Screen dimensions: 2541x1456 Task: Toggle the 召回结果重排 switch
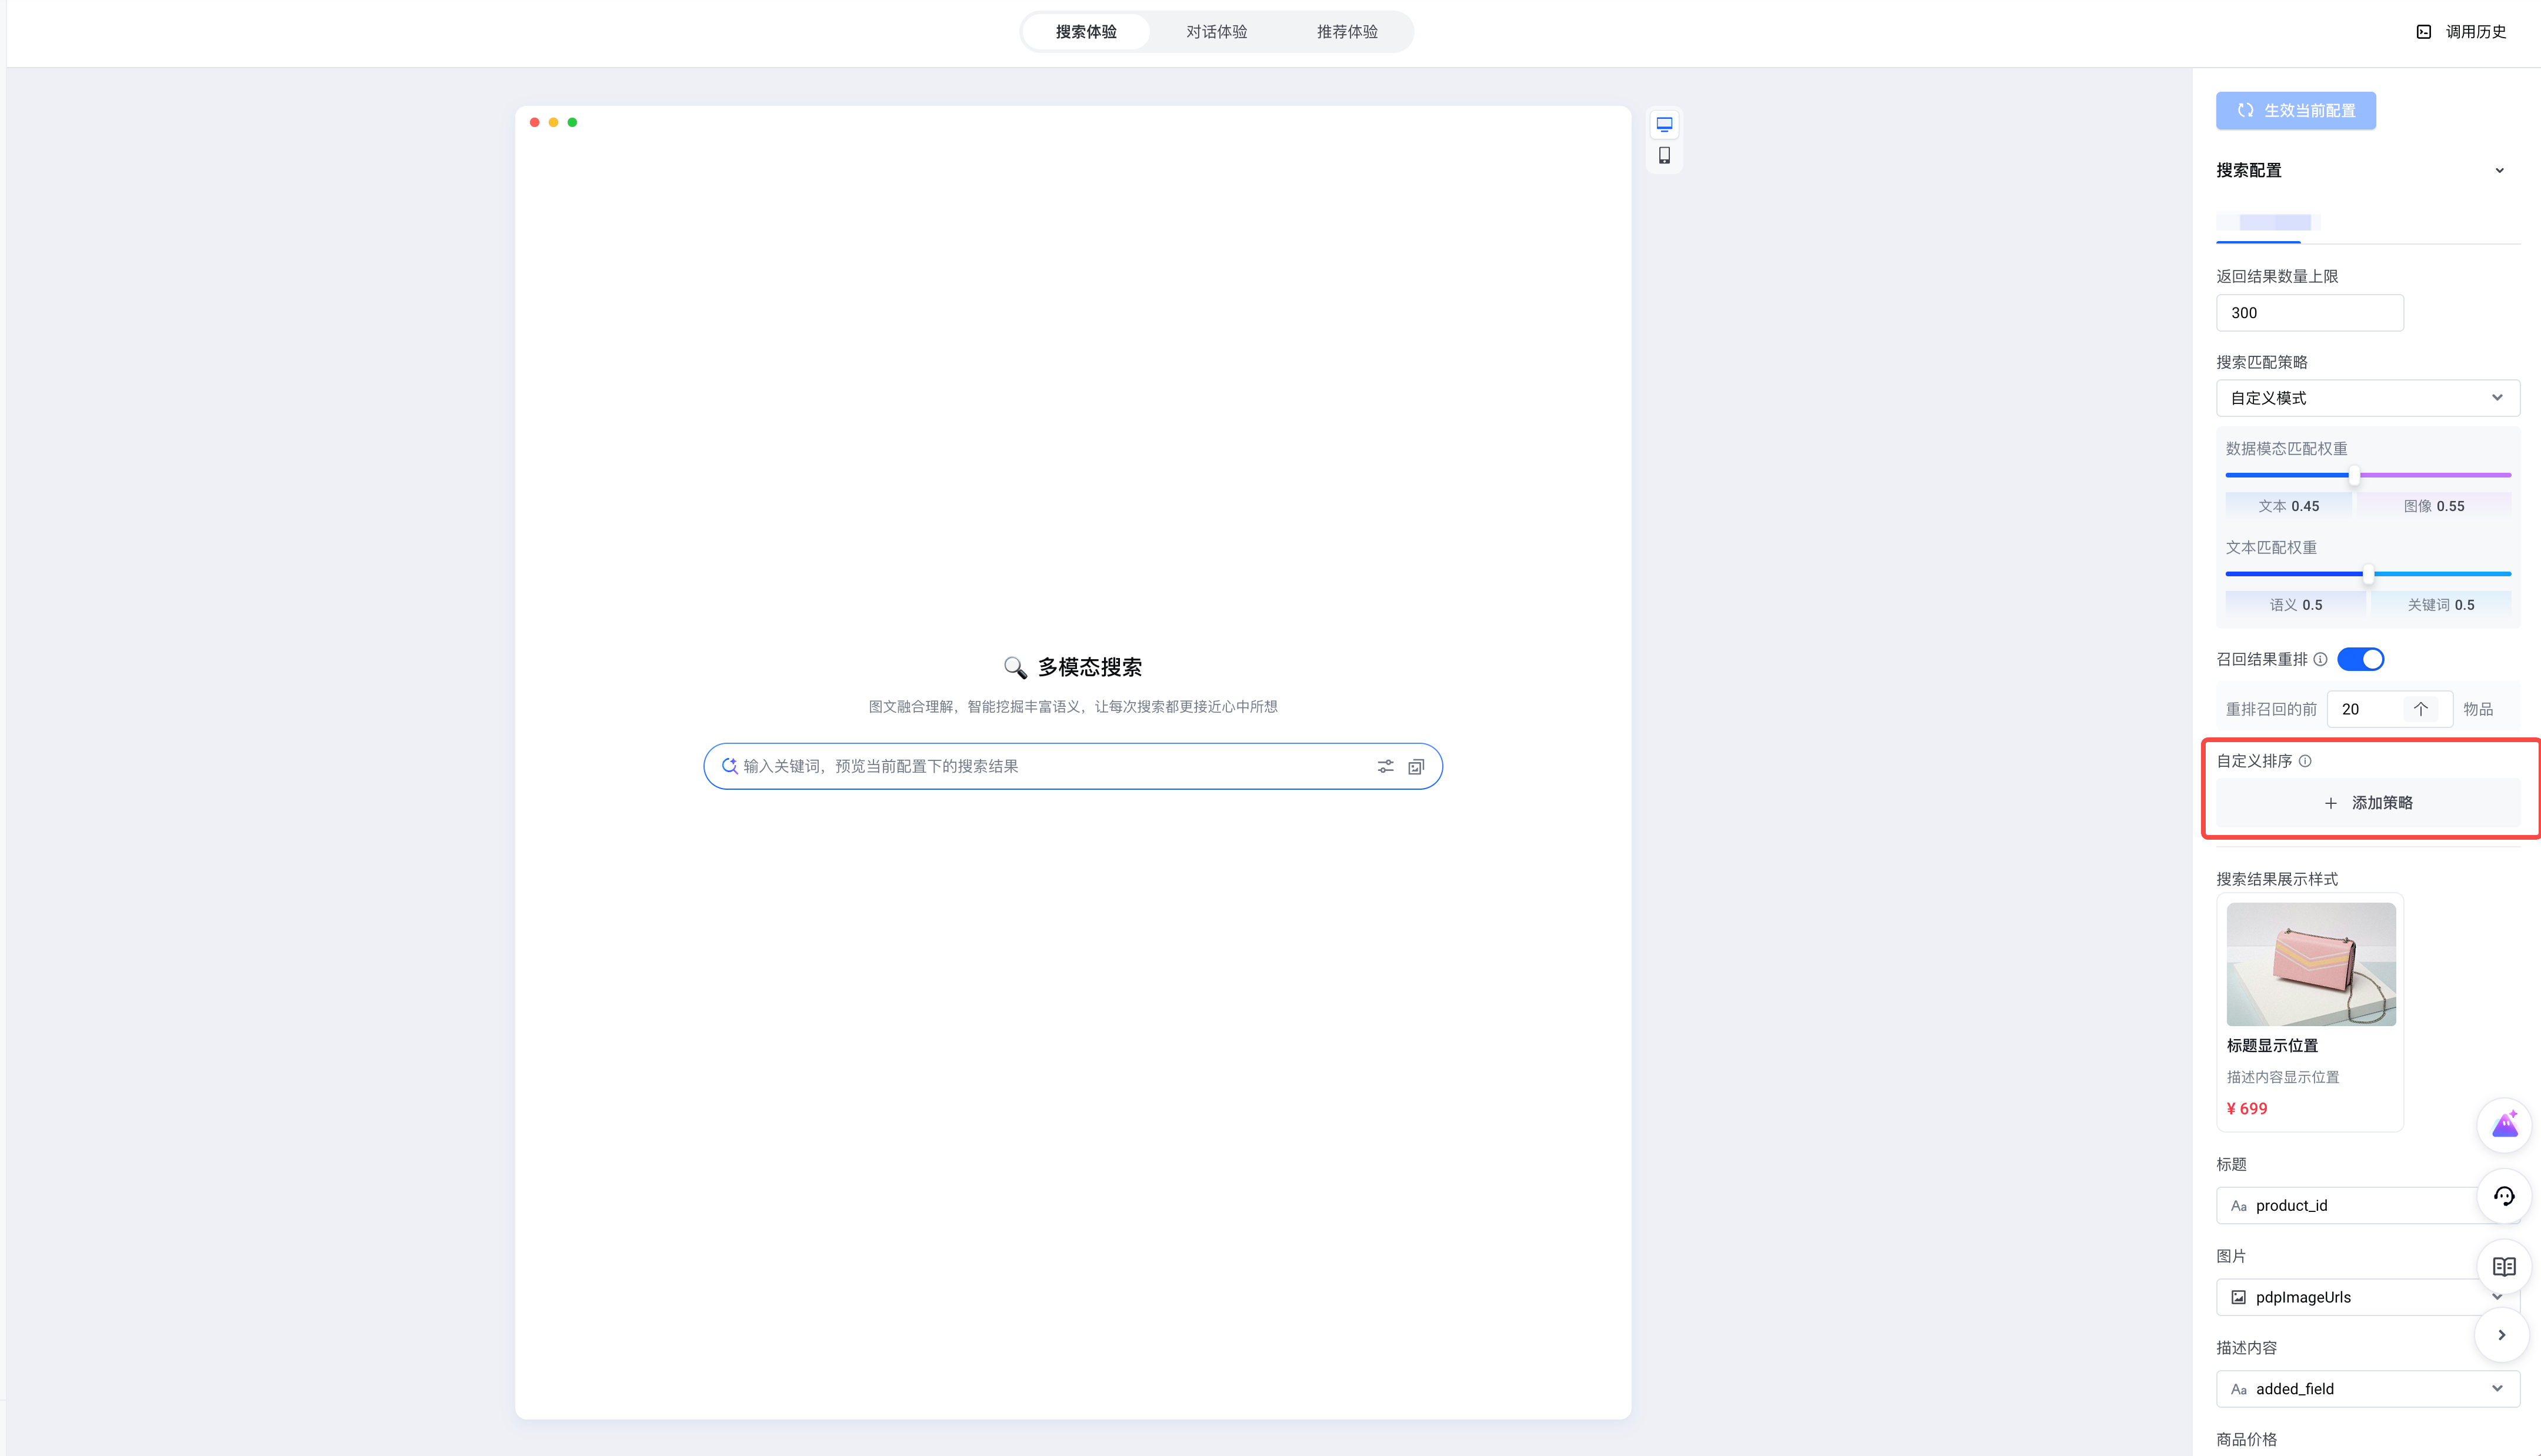(2360, 660)
